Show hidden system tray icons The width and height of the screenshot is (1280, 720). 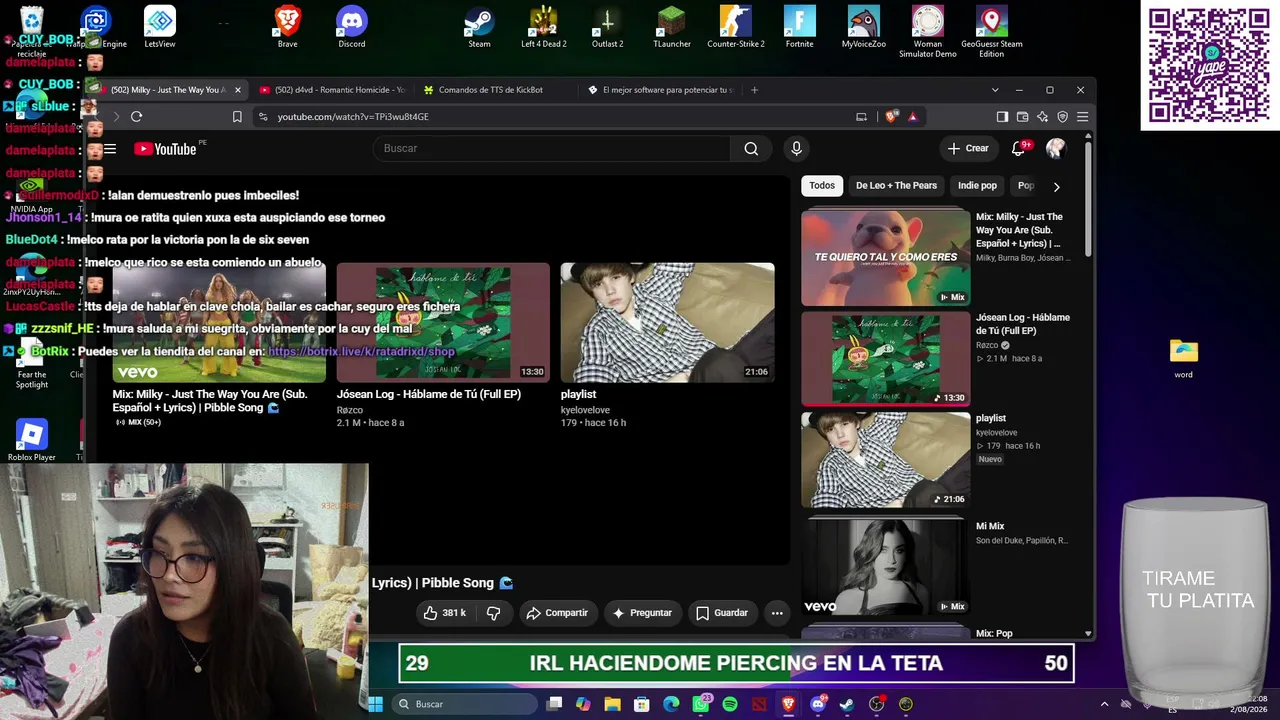[1104, 704]
